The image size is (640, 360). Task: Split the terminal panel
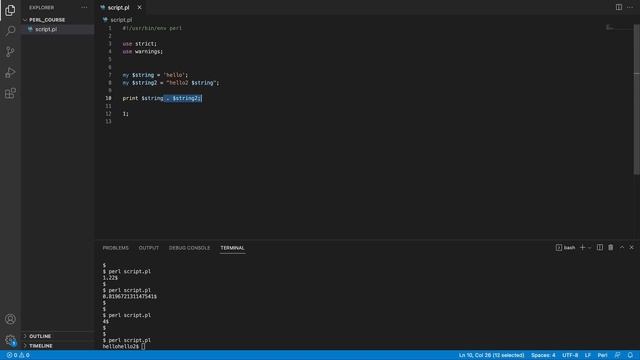tap(600, 247)
